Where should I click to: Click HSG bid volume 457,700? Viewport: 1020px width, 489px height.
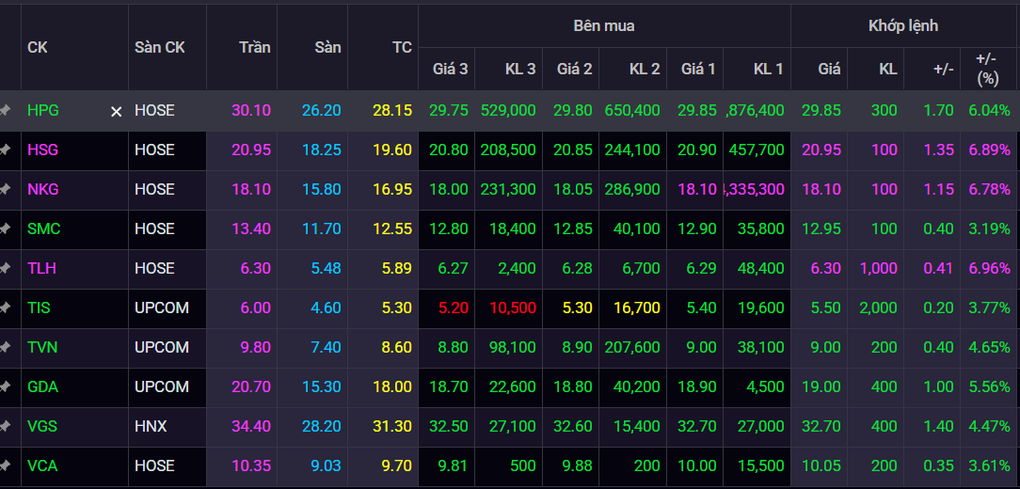(x=757, y=150)
